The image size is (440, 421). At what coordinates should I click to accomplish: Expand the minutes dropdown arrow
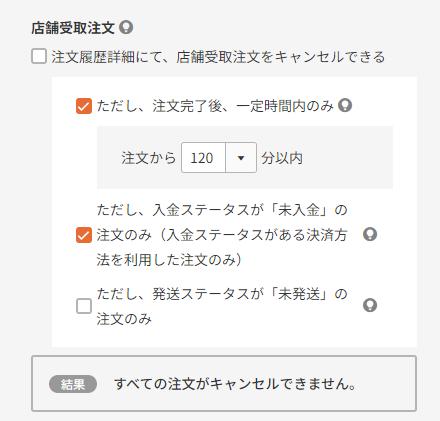[241, 158]
